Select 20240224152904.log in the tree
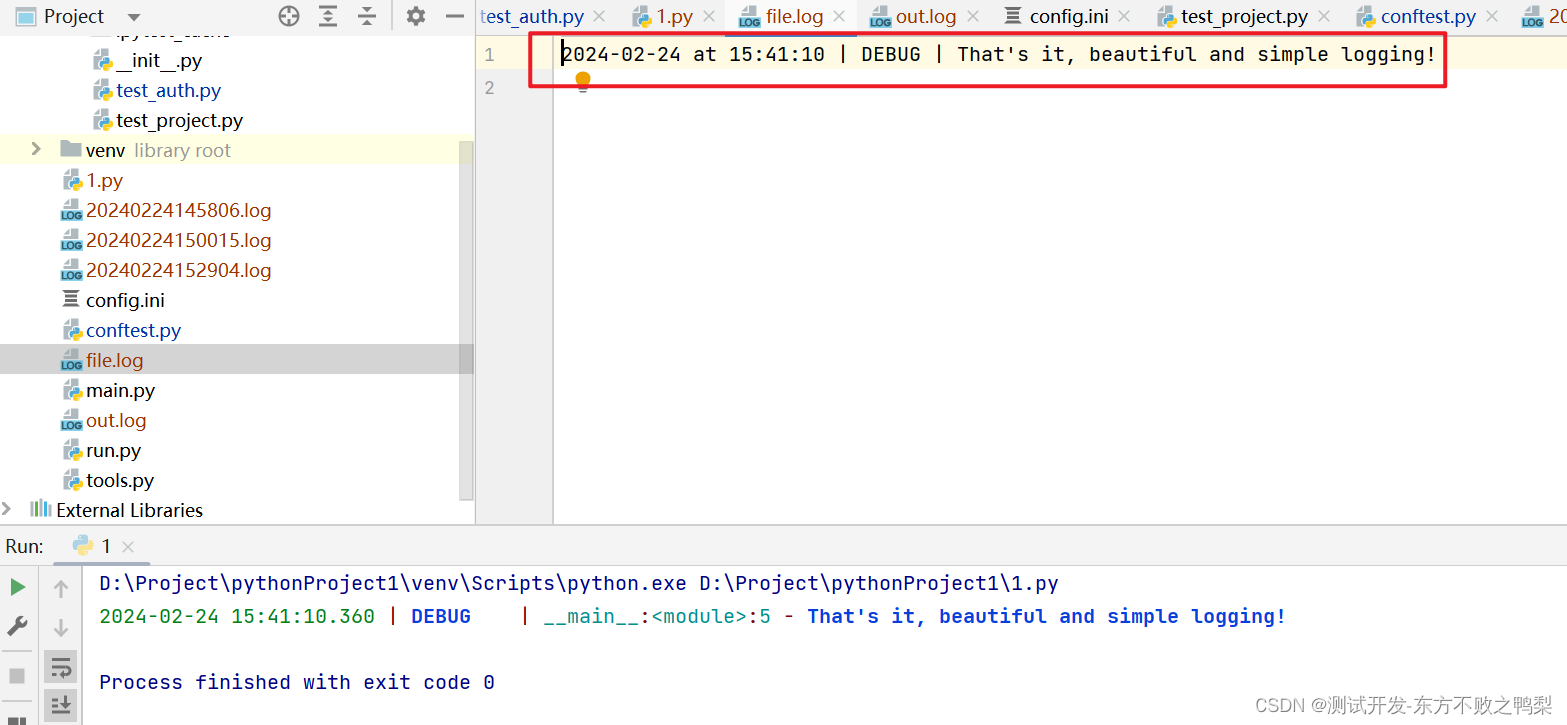This screenshot has width=1567, height=725. [x=167, y=270]
